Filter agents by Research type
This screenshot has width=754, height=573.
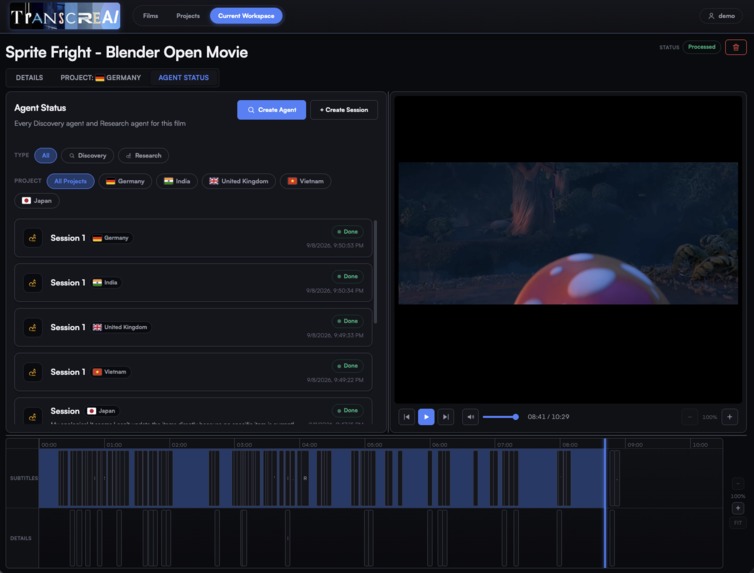tap(143, 155)
